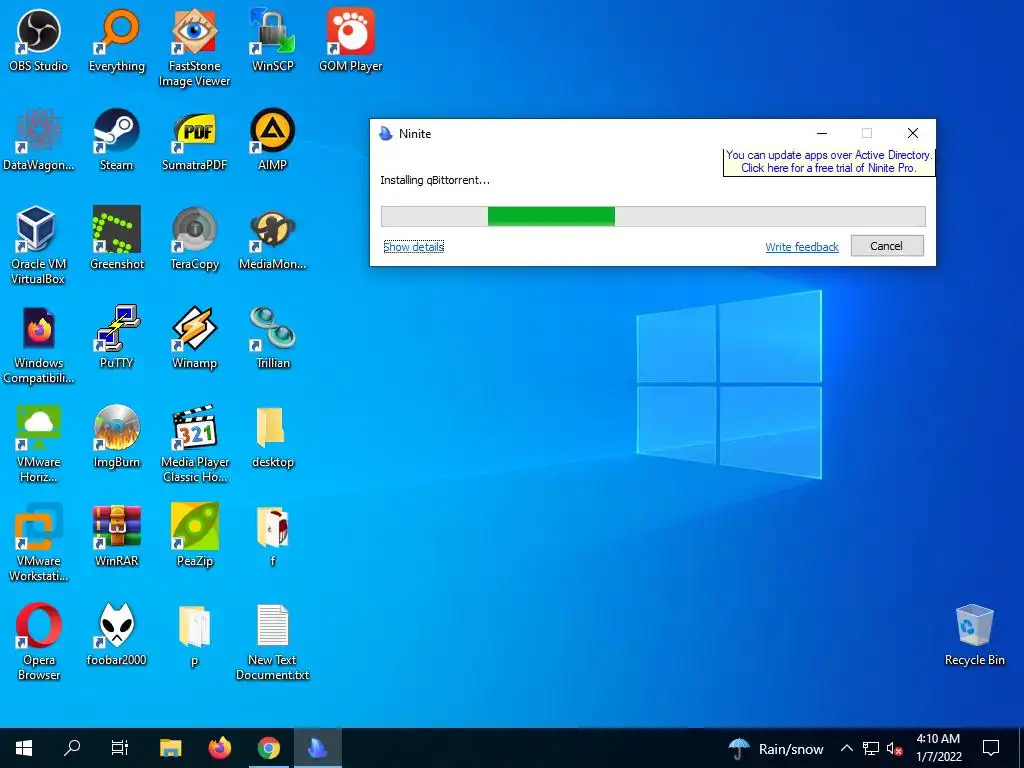
Task: Select the Everything search desktop icon
Action: tap(117, 40)
